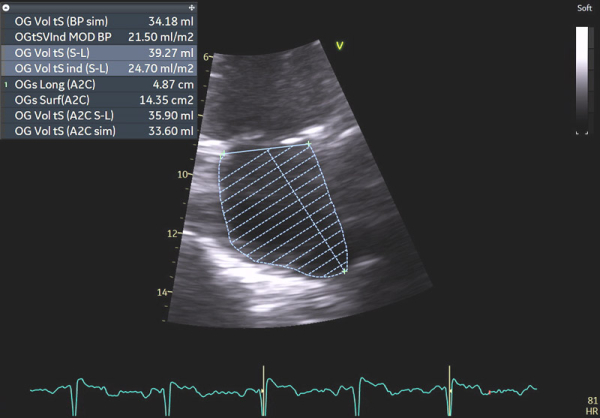Click the yellow V probe orientation marker

pyautogui.click(x=340, y=45)
